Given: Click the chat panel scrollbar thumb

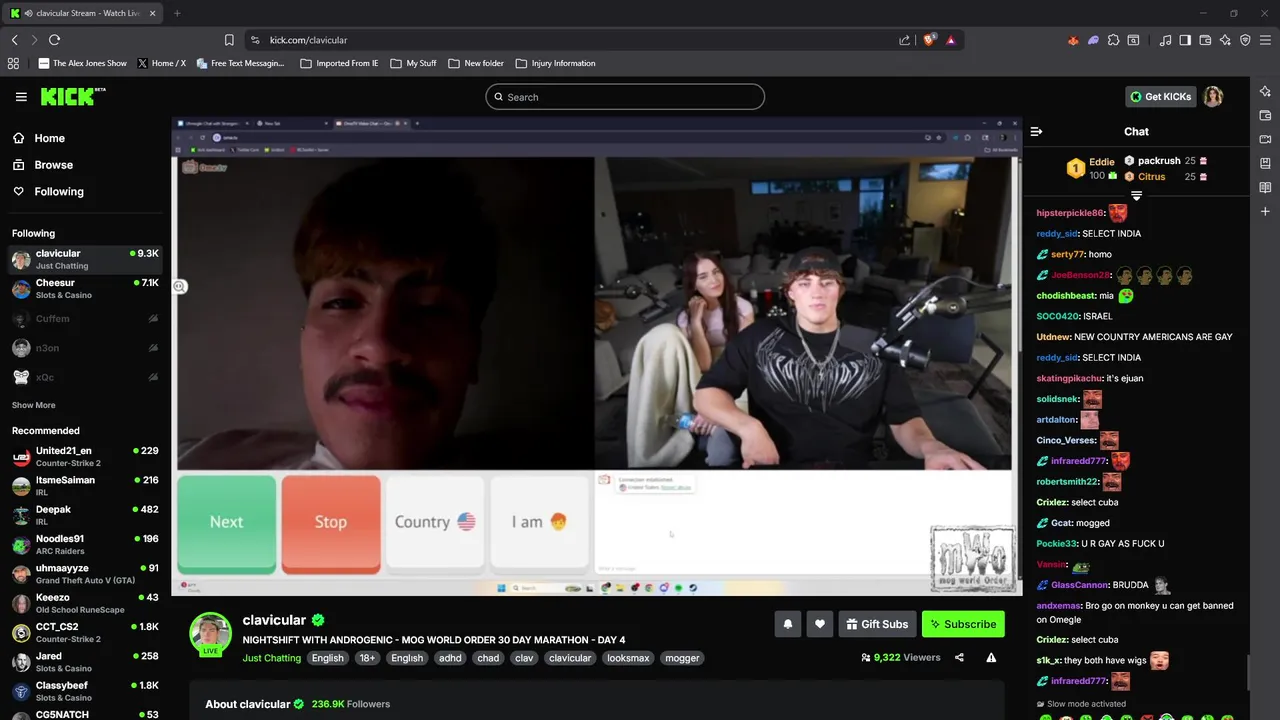Looking at the screenshot, I should 1250,672.
